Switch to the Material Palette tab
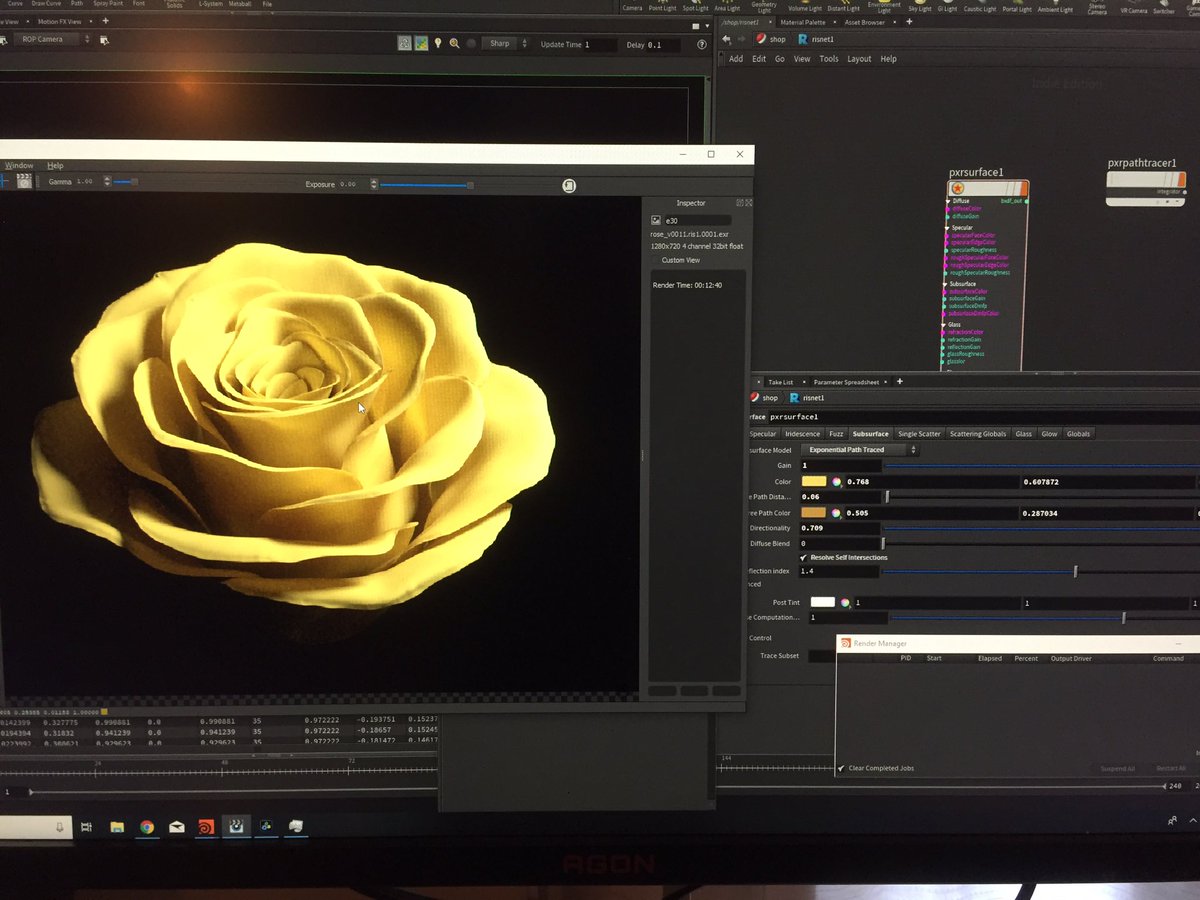Screen dimensions: 1200x900 pos(803,22)
